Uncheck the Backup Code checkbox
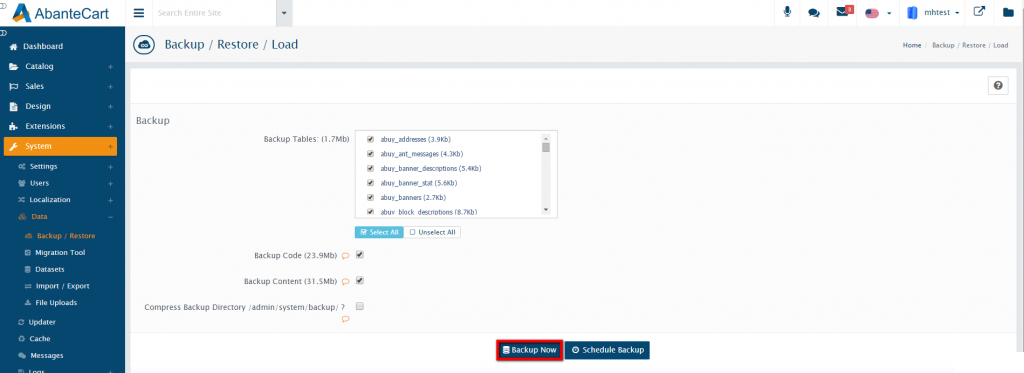The image size is (1024, 373). pos(360,255)
